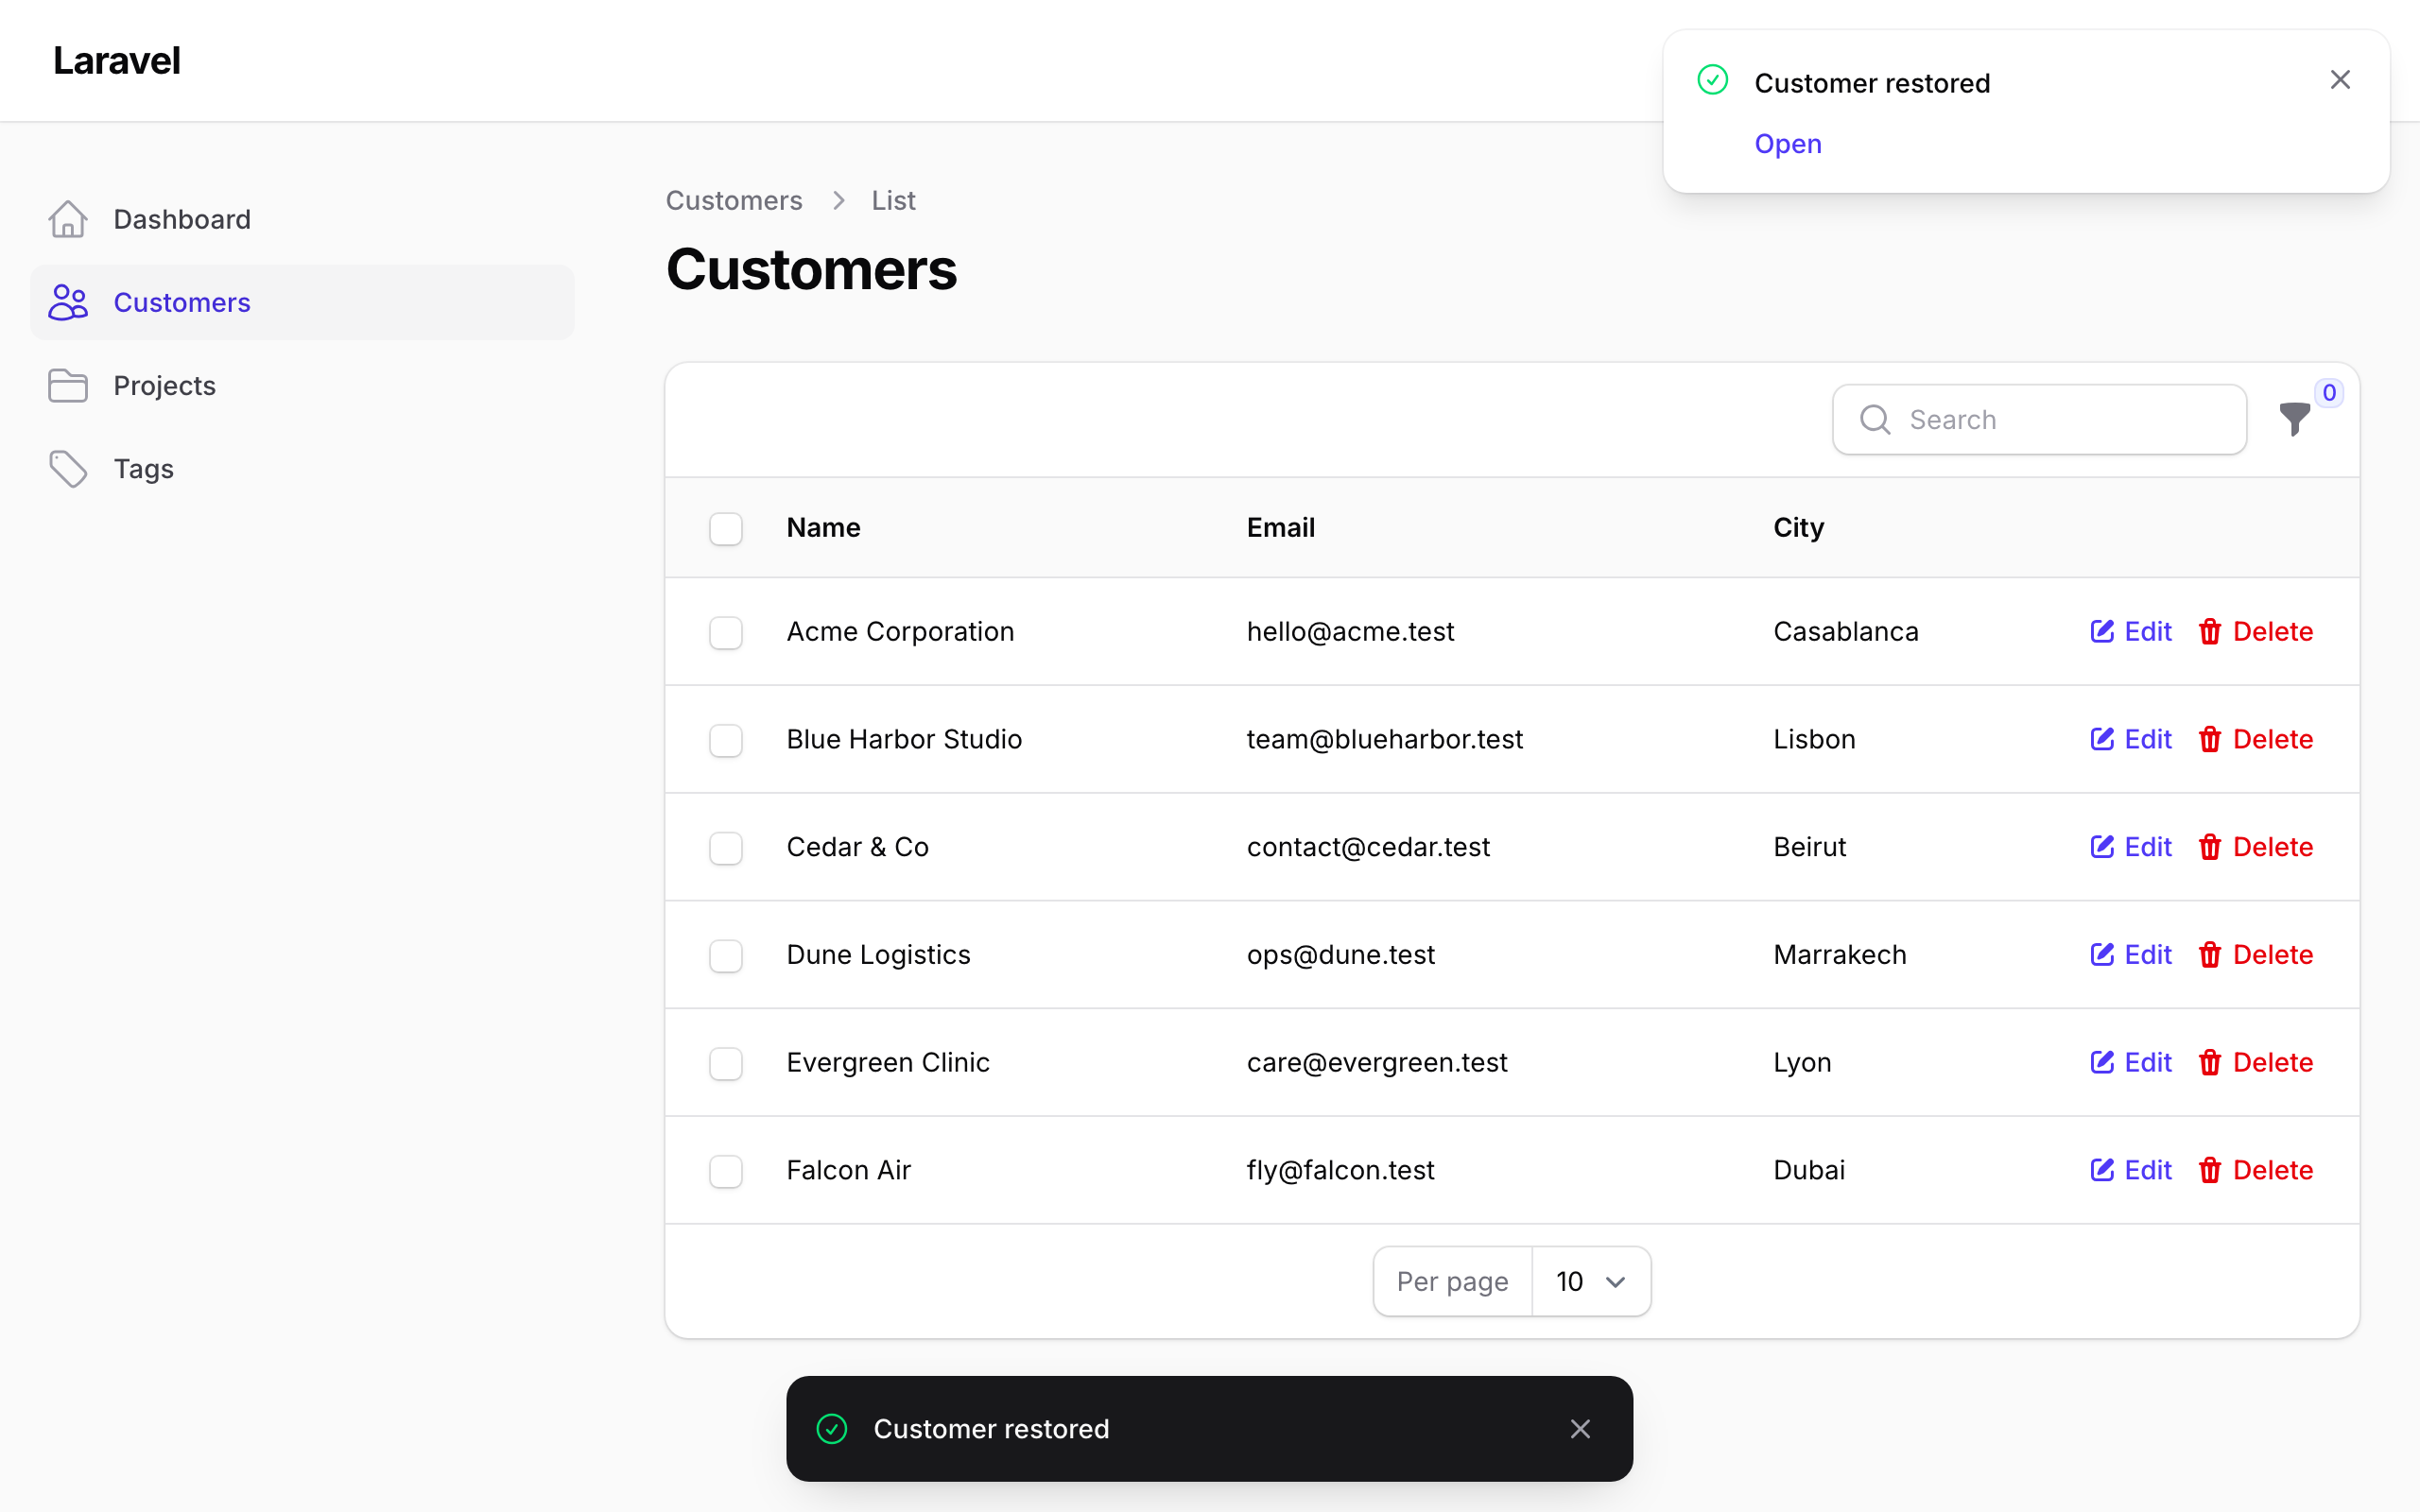
Task: Dismiss the top-right Customer restored notification
Action: coord(2340,80)
